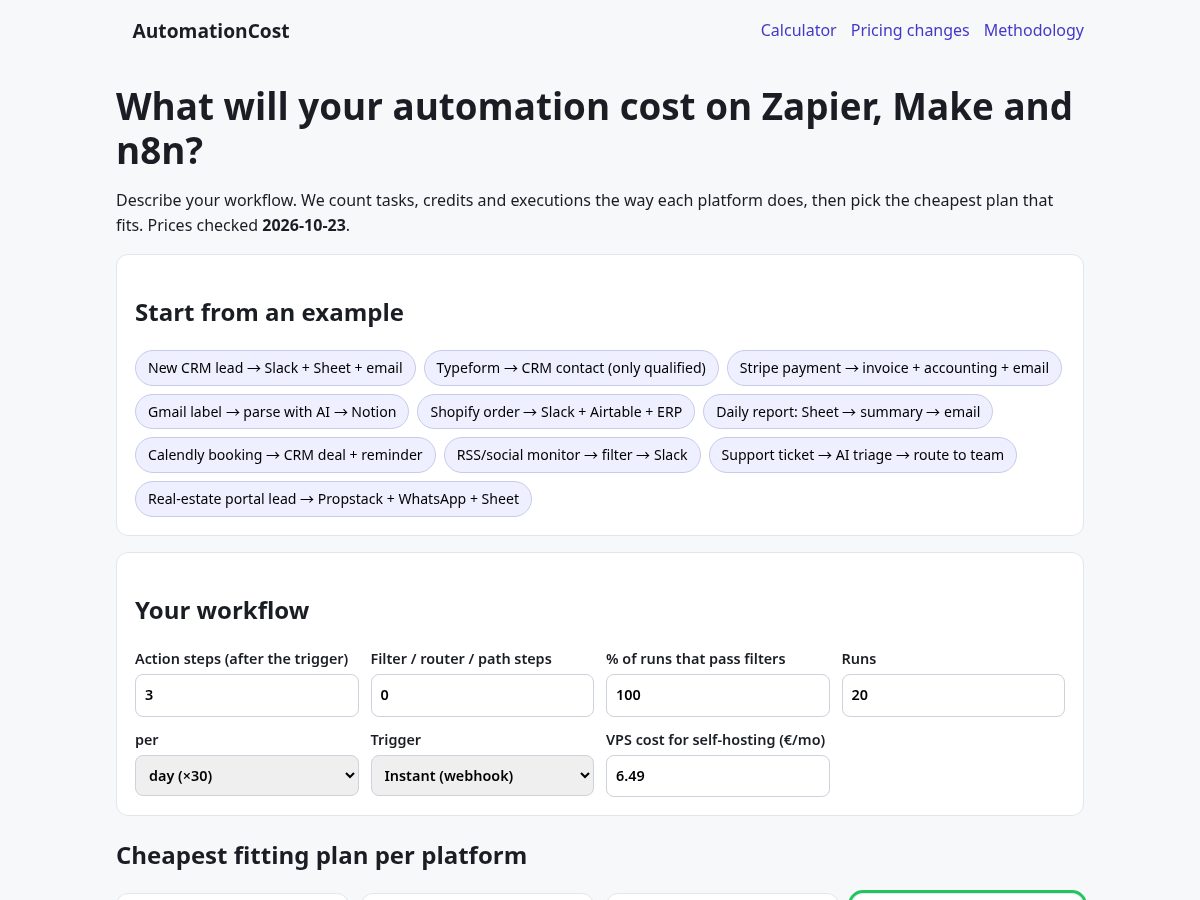Open the Pricing changes nav link
The height and width of the screenshot is (900, 1200).
(910, 30)
